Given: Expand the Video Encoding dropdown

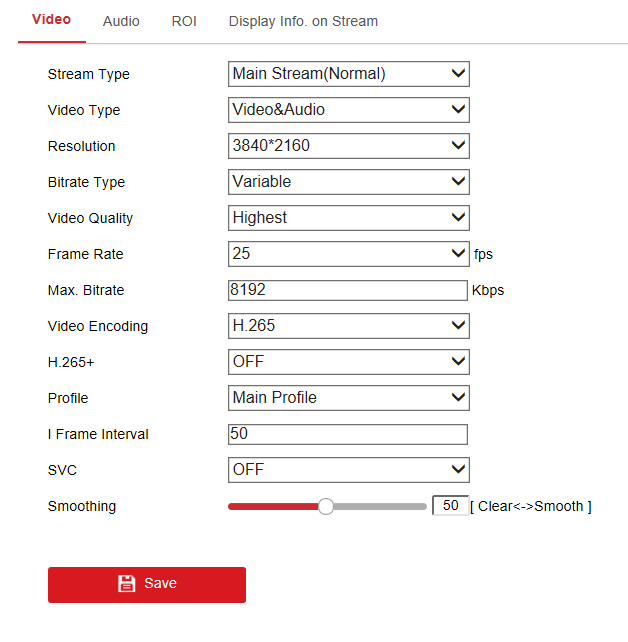Looking at the screenshot, I should click(348, 326).
